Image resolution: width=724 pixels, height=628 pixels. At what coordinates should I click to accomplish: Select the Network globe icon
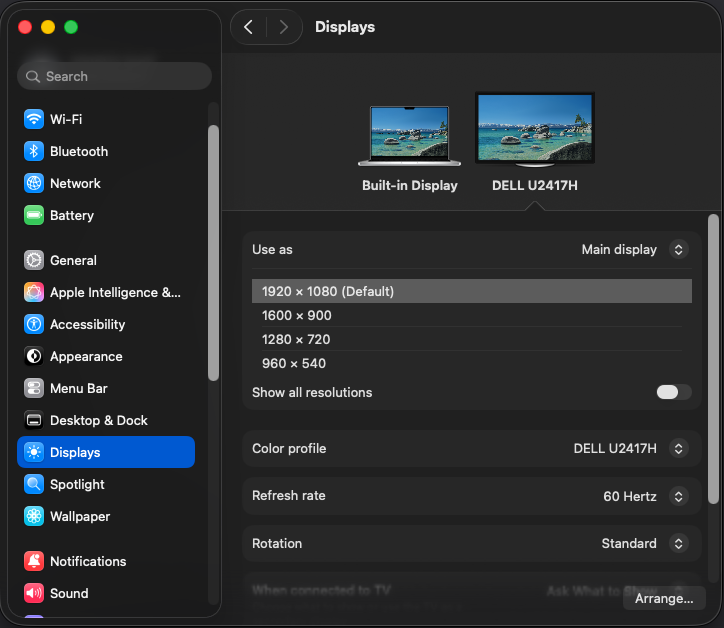point(34,183)
